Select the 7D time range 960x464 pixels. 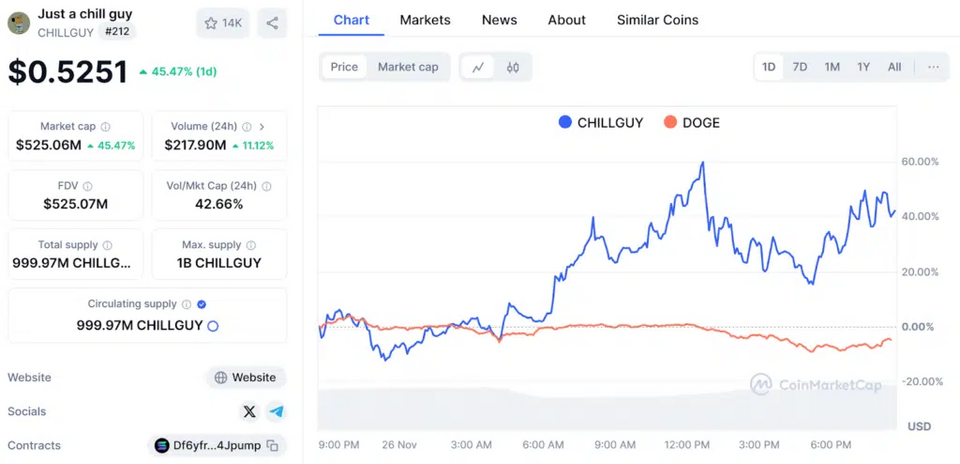[800, 67]
